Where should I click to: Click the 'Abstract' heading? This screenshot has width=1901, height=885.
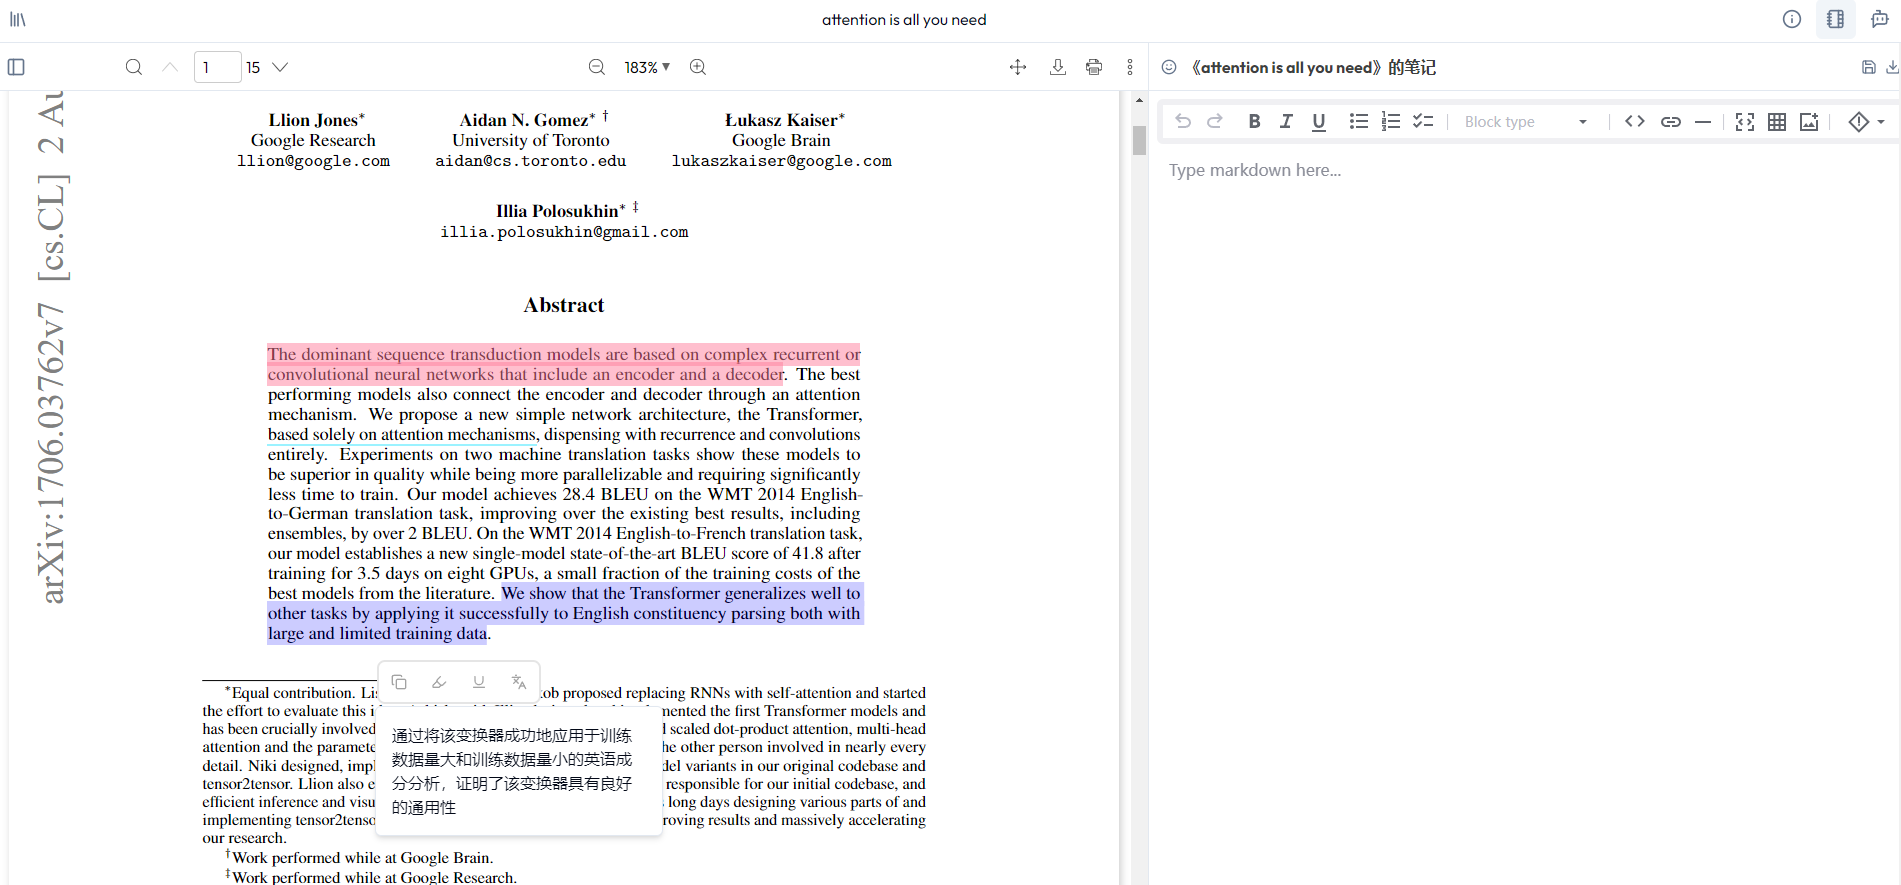(x=564, y=305)
